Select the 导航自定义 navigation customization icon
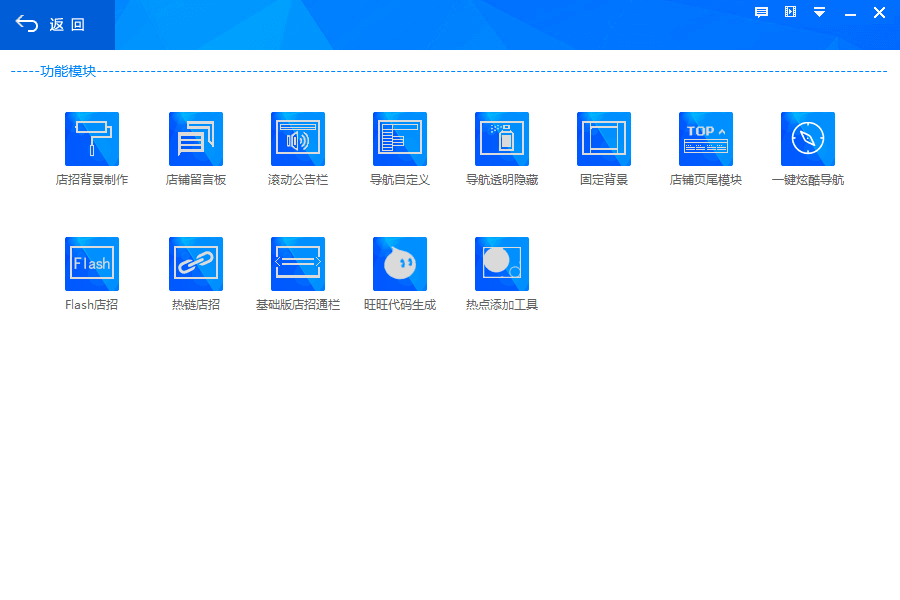 pos(400,139)
